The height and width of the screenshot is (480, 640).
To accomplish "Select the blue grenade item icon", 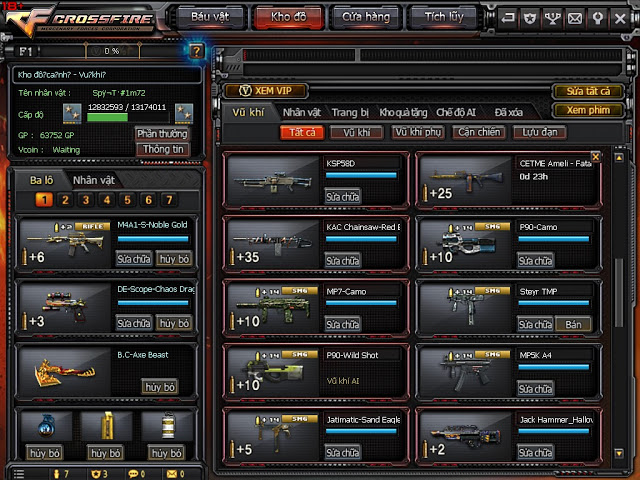I will (x=46, y=427).
